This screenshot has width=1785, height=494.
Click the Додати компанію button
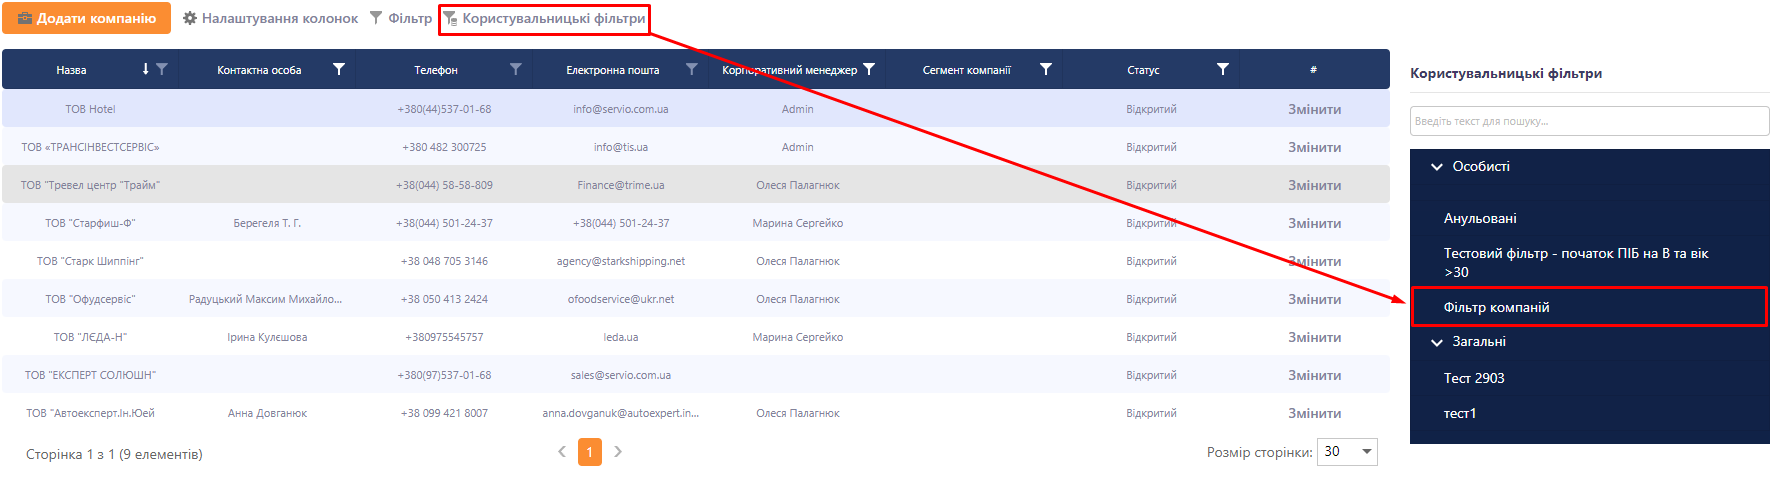tap(87, 19)
